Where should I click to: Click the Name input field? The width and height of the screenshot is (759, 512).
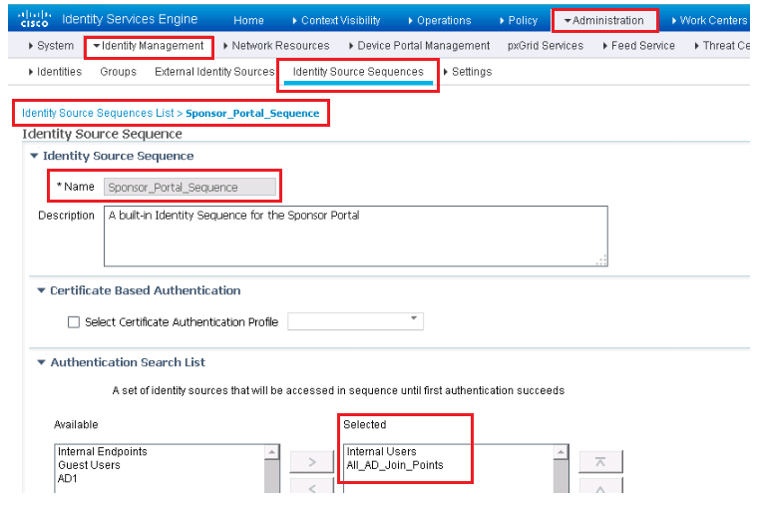tap(190, 187)
